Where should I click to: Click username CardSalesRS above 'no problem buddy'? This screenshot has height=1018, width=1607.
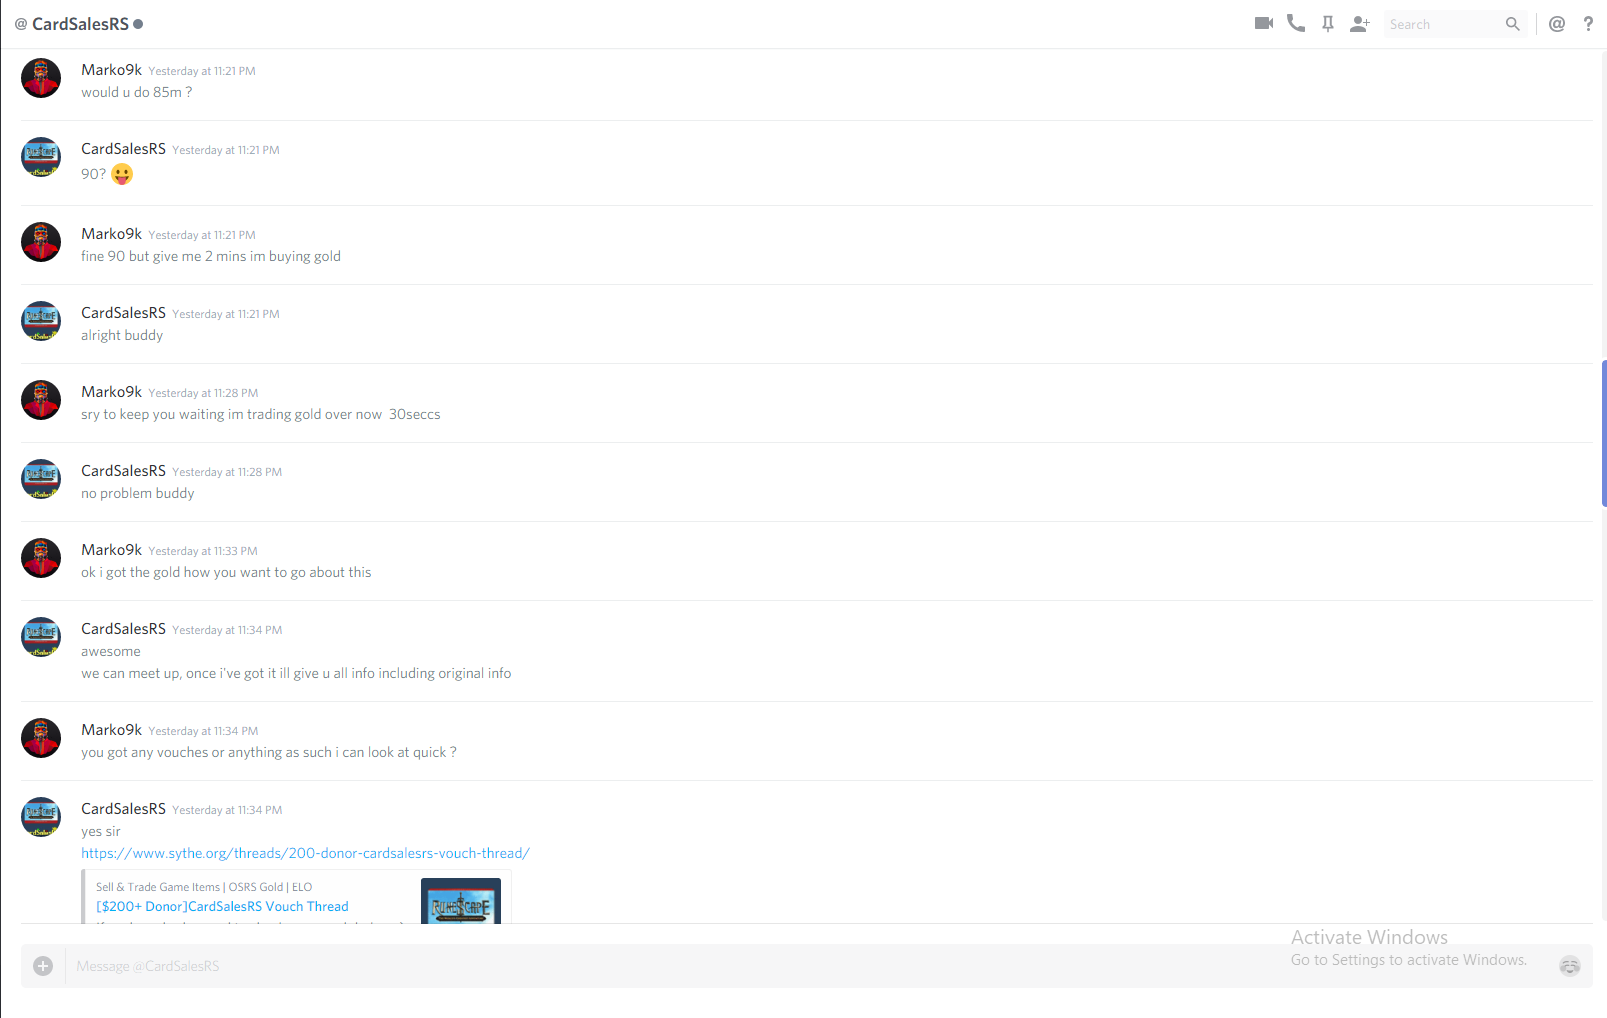click(123, 471)
